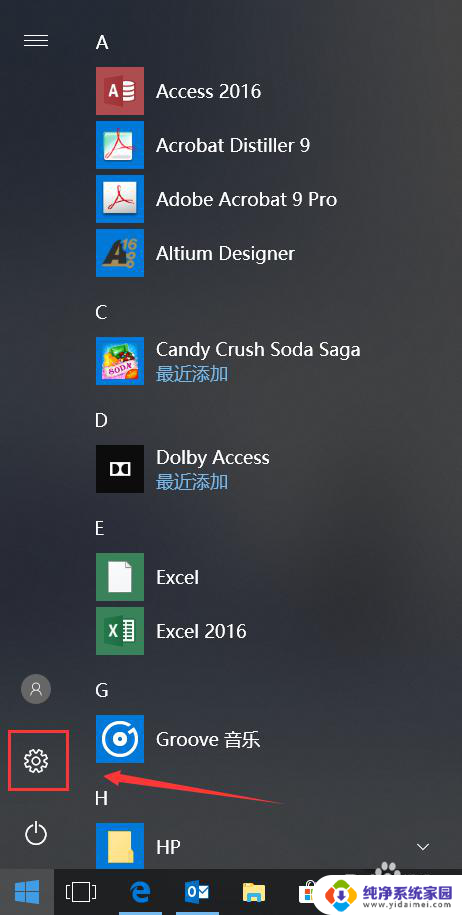Select Groove 音乐 label
The height and width of the screenshot is (915, 462).
208,740
